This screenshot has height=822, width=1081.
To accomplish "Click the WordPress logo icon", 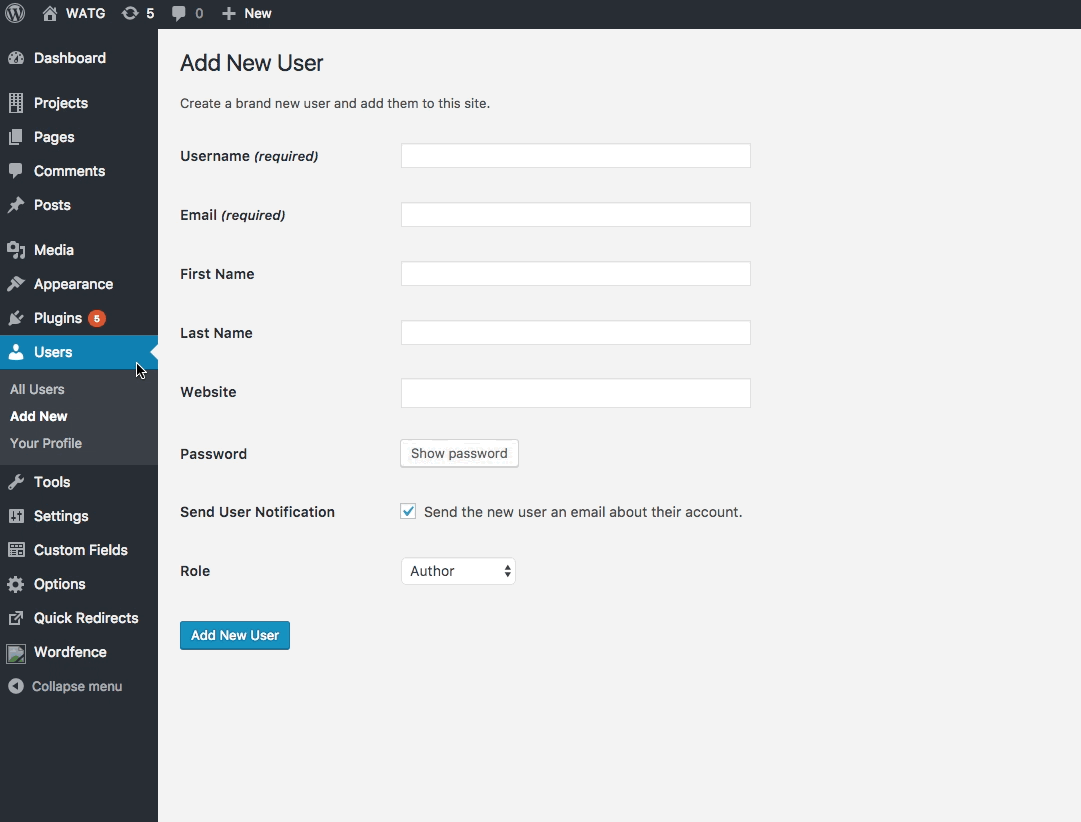I will coord(15,13).
